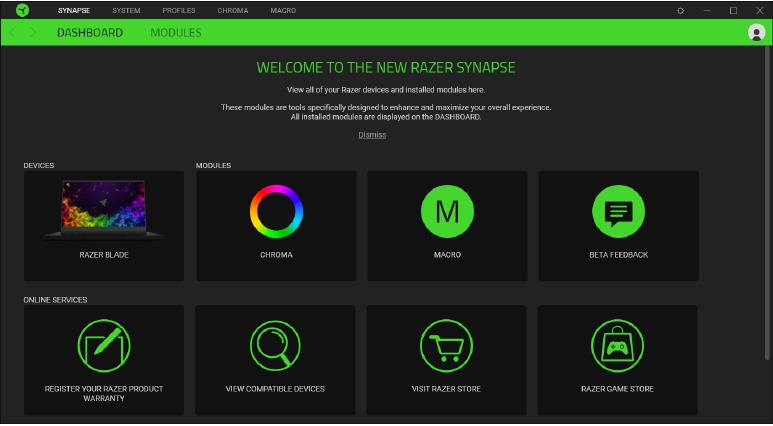Maximize the Synapse window
Image resolution: width=773 pixels, height=426 pixels.
click(x=733, y=10)
